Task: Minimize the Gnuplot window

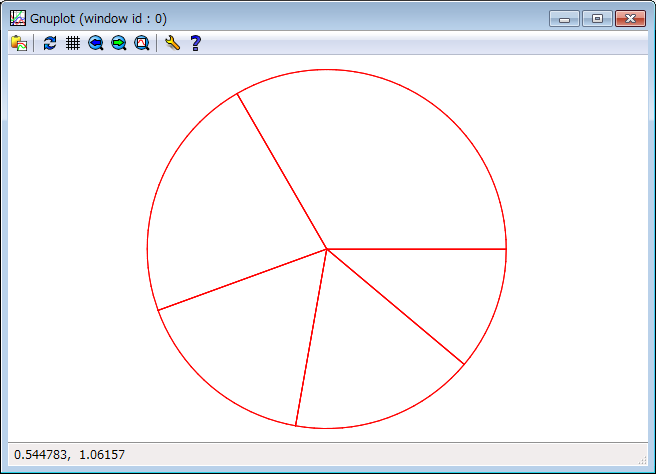Action: pyautogui.click(x=564, y=19)
